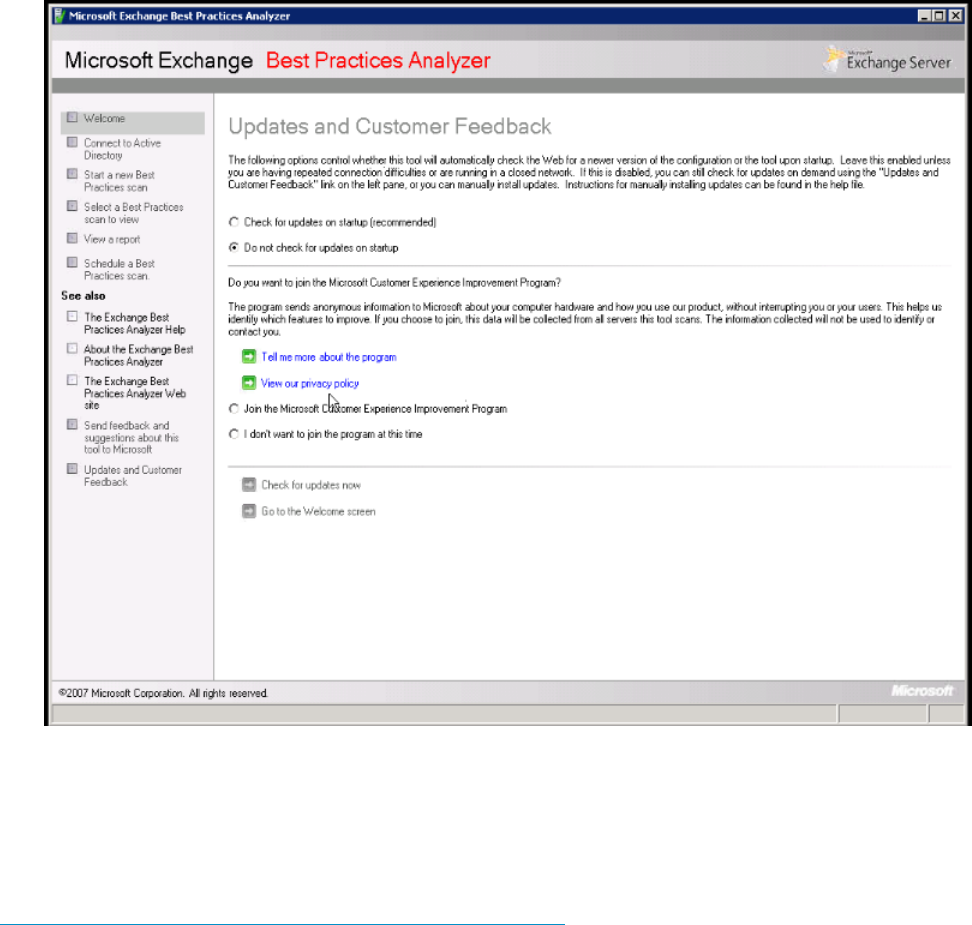
Task: Click the application icon in the title bar
Action: (x=60, y=16)
